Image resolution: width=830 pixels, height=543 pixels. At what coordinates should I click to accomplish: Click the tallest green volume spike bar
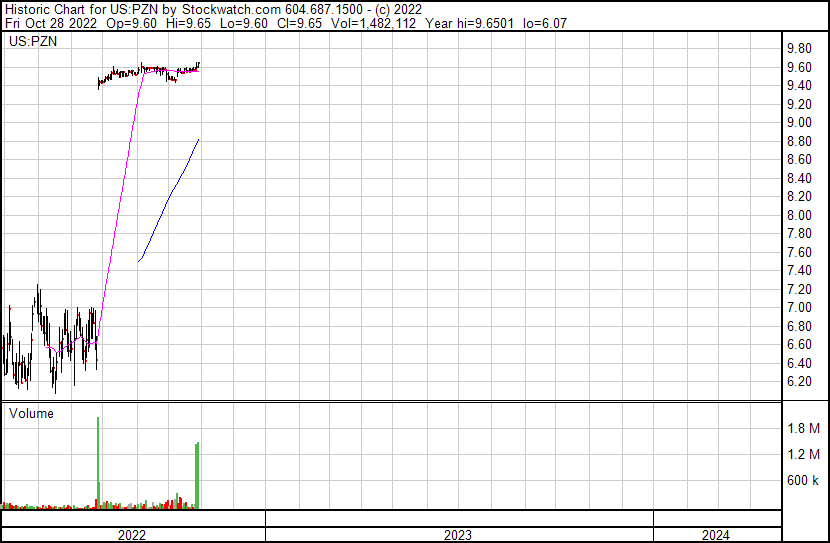pyautogui.click(x=98, y=463)
